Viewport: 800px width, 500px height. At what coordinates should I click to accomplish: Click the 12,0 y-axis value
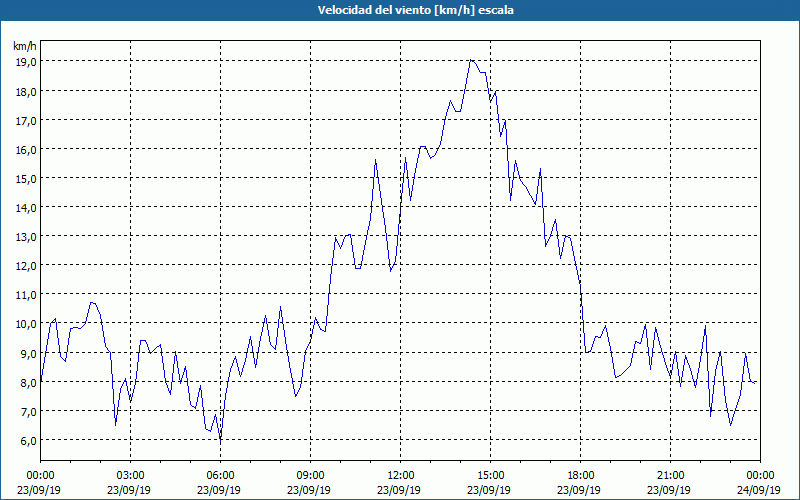pyautogui.click(x=26, y=266)
